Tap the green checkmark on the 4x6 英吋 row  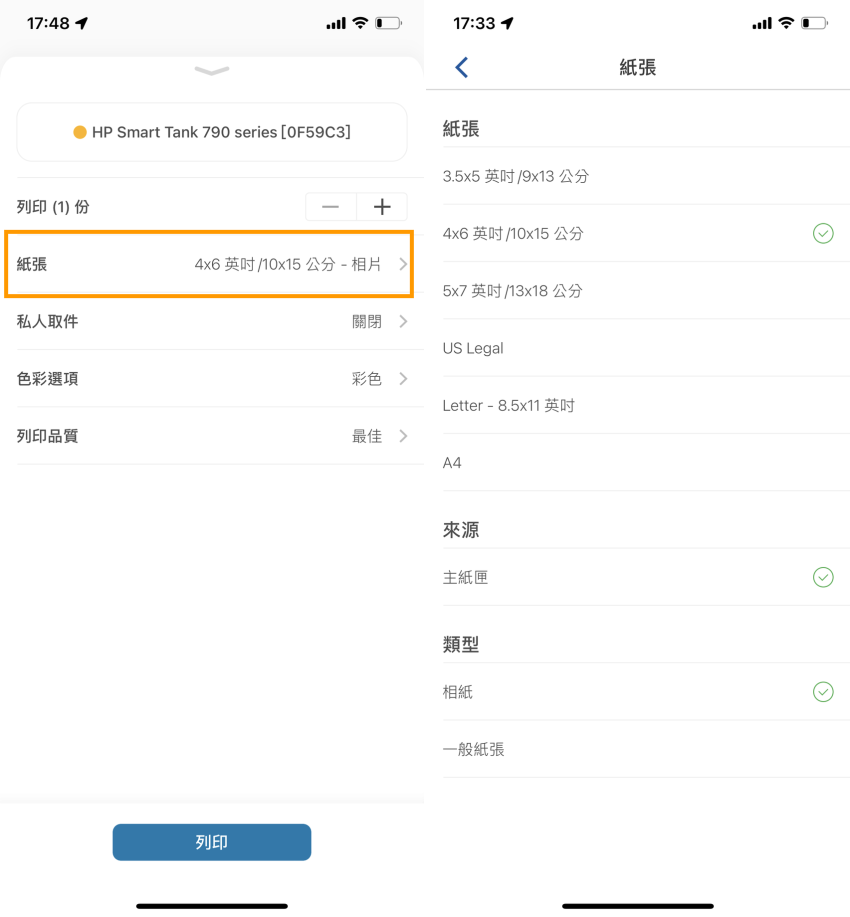823,233
